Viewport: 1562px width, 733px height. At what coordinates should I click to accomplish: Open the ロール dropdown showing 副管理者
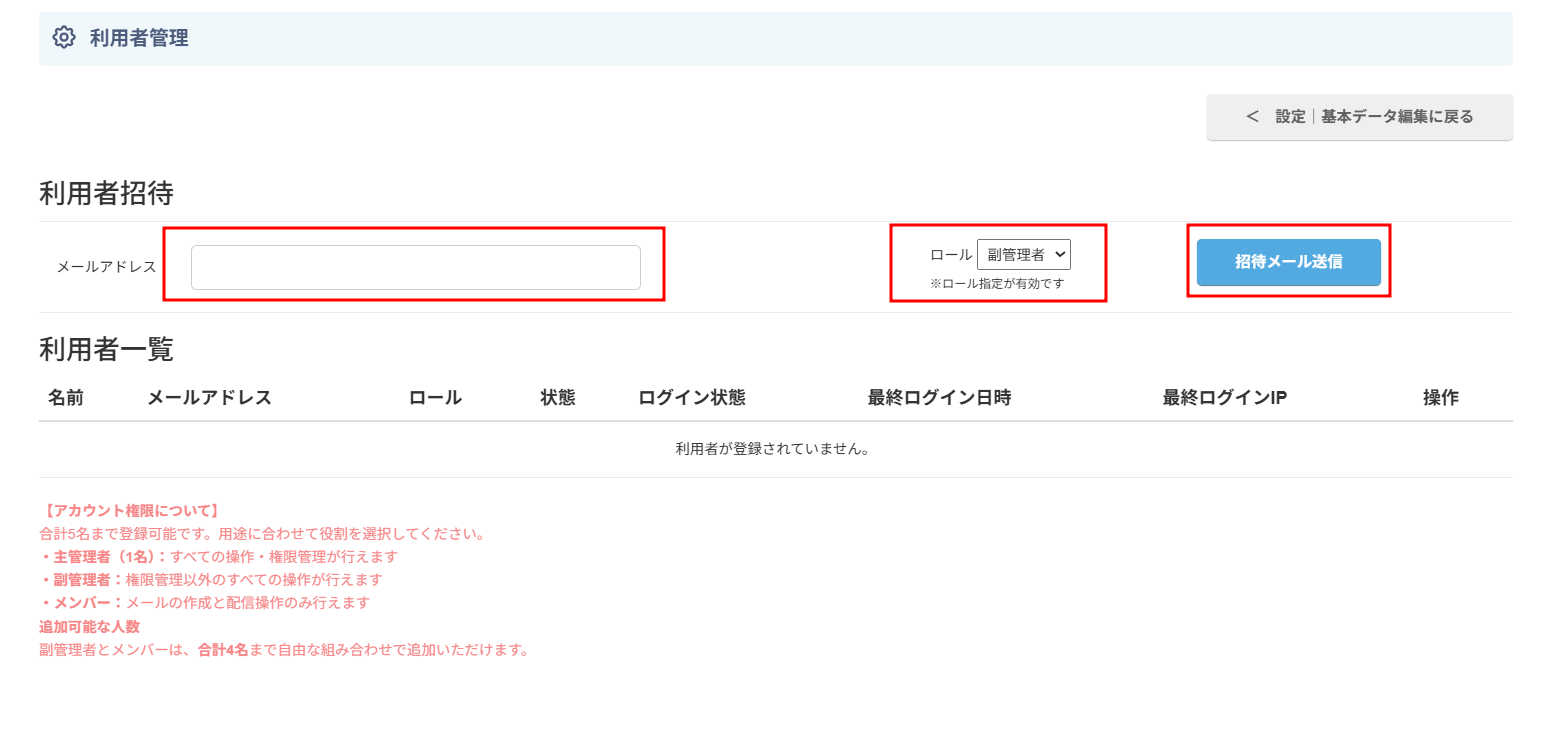[1023, 255]
